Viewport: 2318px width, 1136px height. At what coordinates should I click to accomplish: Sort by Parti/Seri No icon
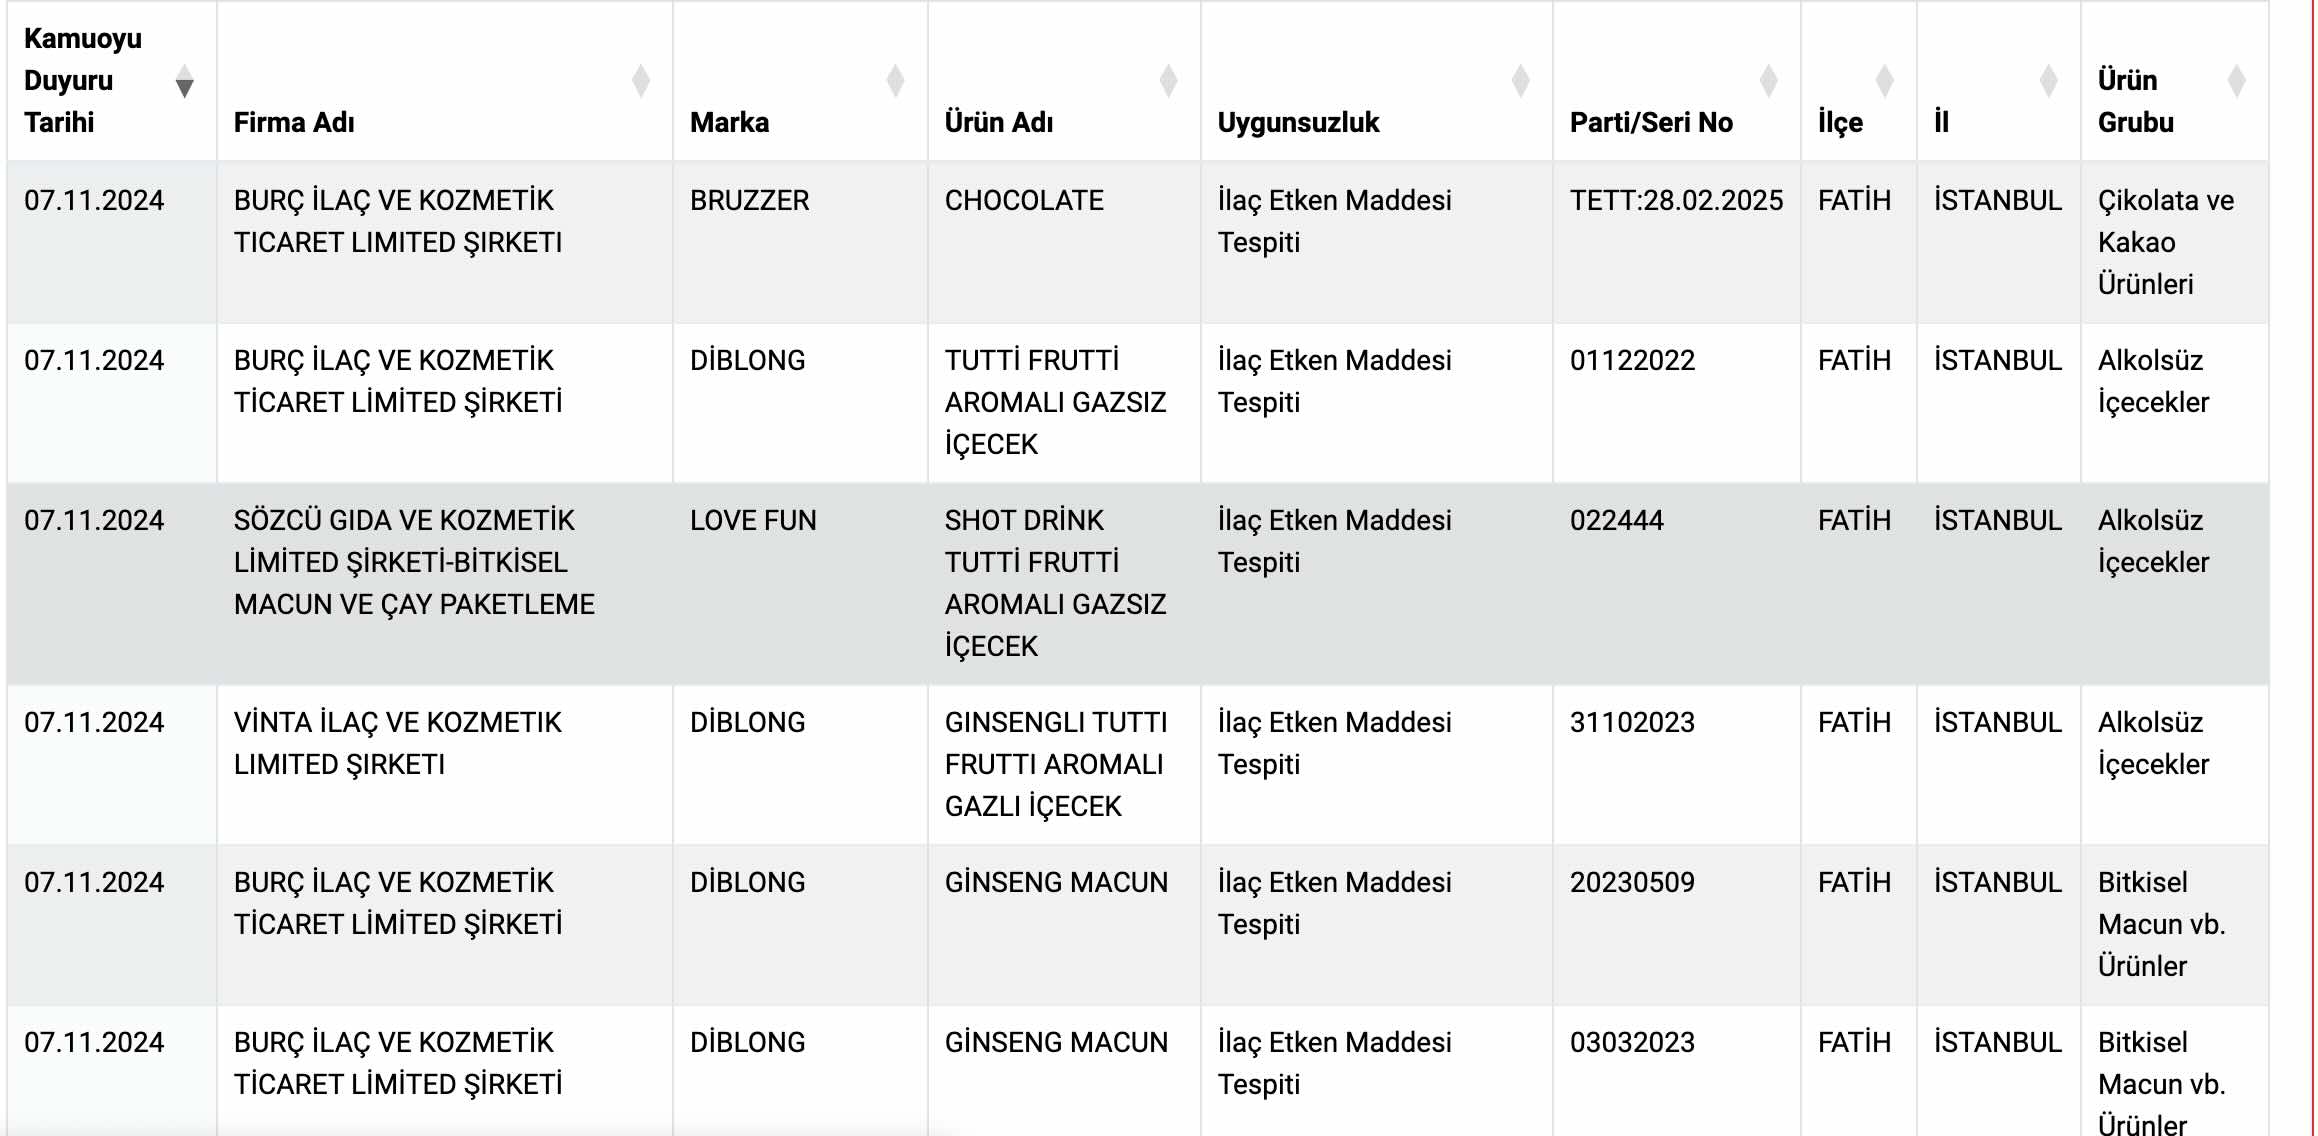pos(1768,81)
